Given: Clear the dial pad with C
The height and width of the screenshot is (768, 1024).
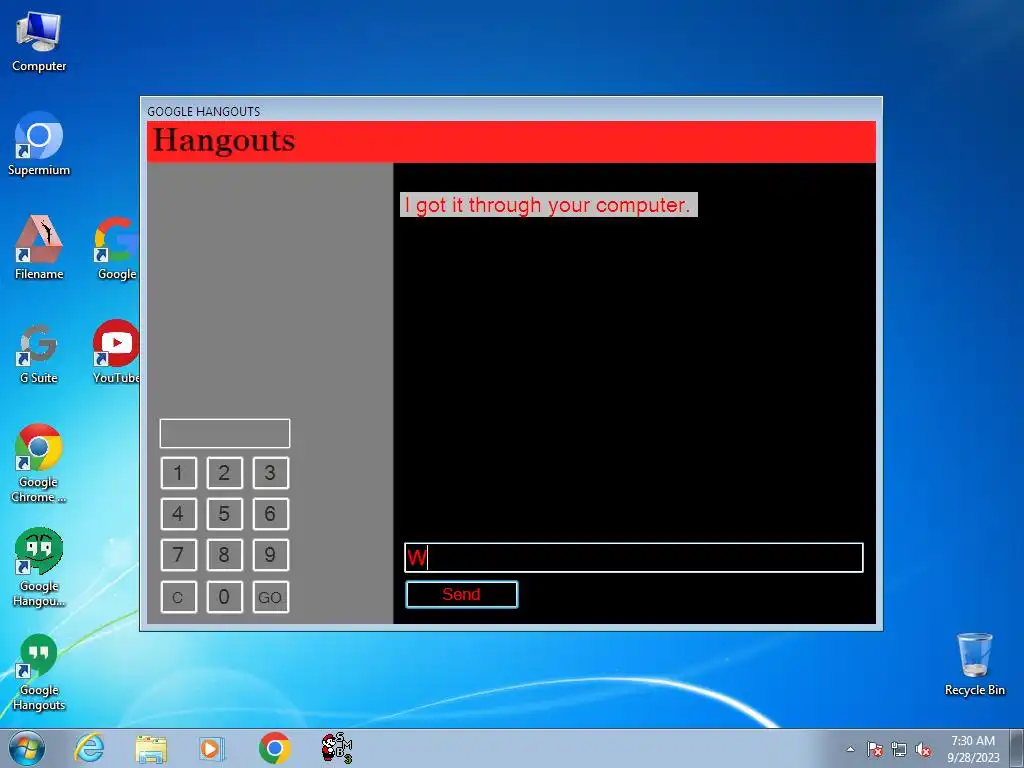Looking at the screenshot, I should [x=178, y=597].
